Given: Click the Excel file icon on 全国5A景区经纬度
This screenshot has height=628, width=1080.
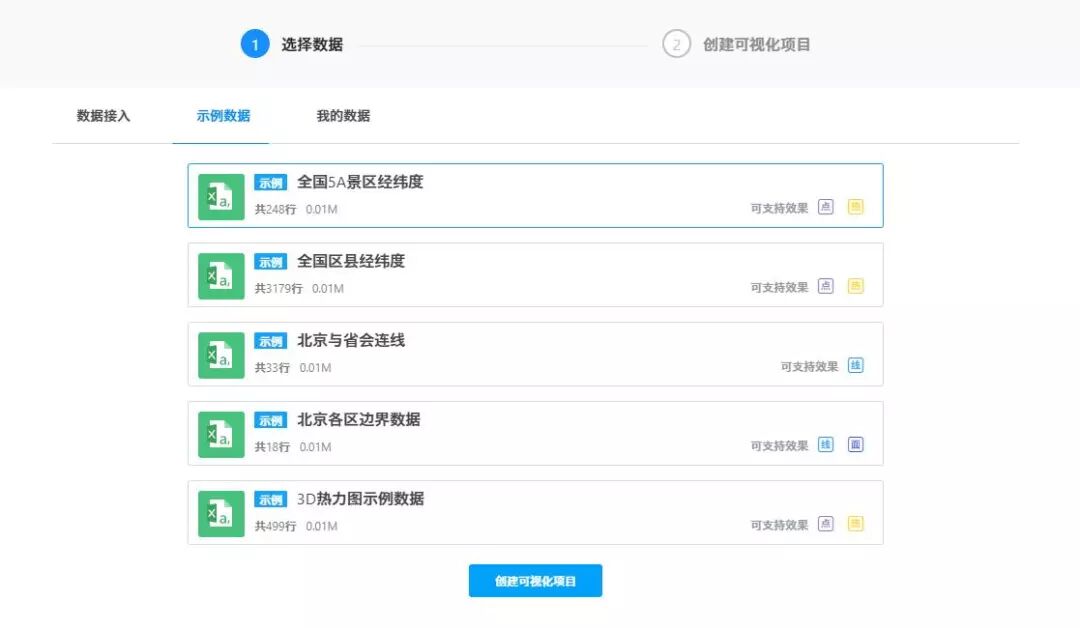Looking at the screenshot, I should coord(221,196).
